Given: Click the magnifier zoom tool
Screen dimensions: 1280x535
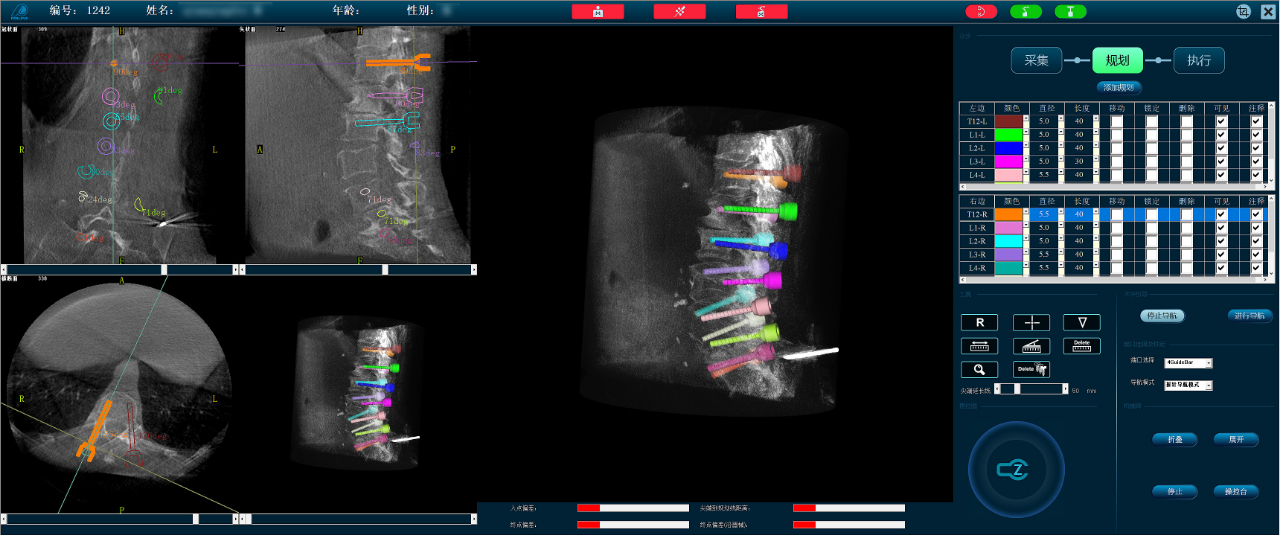Looking at the screenshot, I should pos(979,369).
